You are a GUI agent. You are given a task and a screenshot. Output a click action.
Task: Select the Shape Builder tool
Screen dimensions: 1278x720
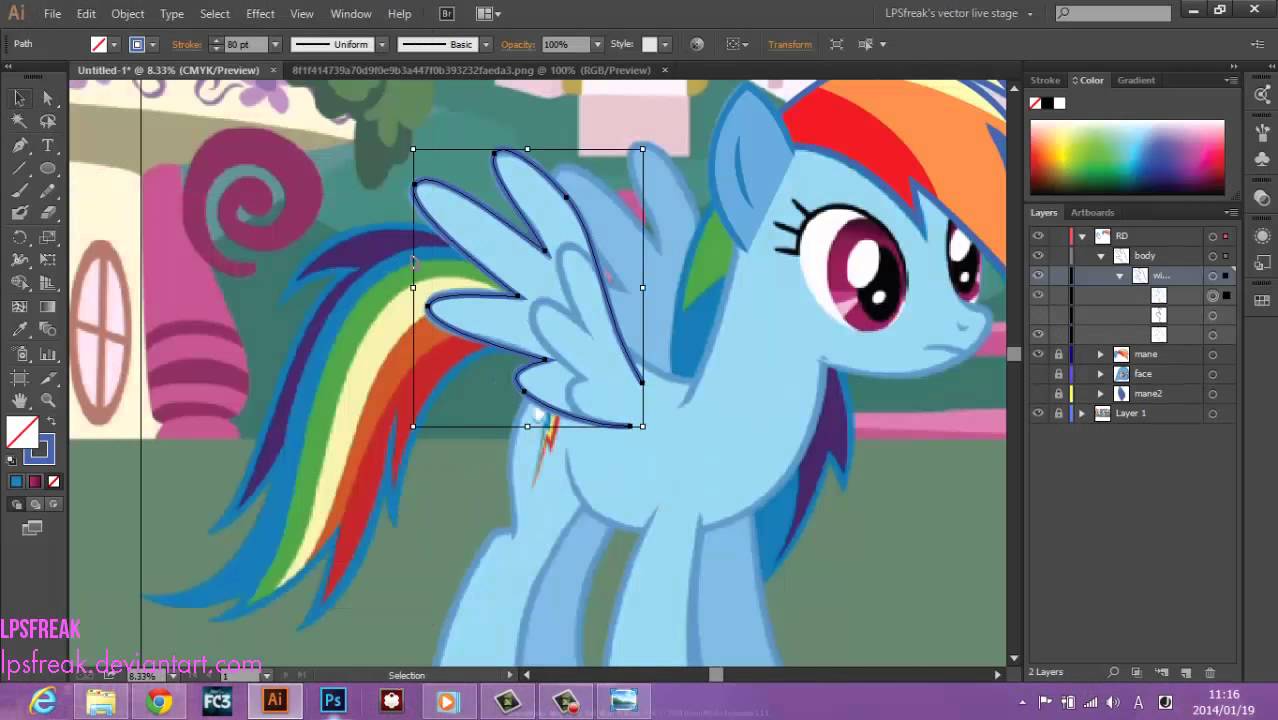pos(19,283)
